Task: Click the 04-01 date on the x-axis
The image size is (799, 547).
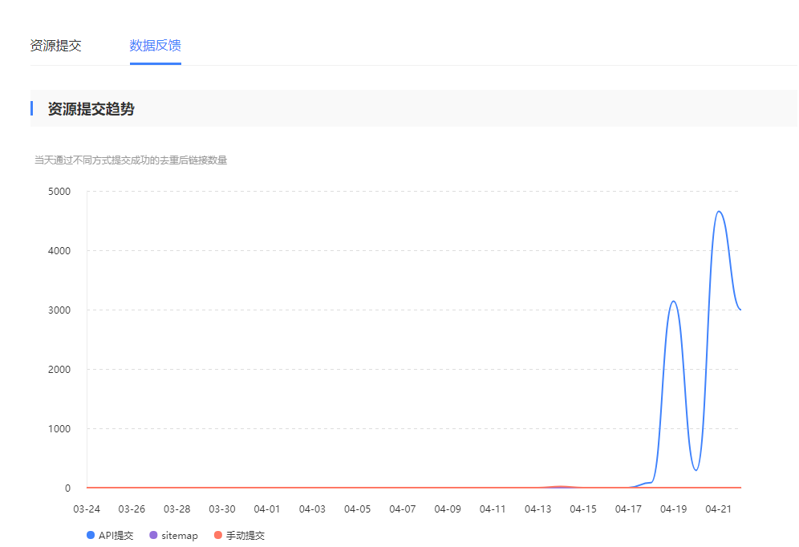Action: (x=267, y=509)
